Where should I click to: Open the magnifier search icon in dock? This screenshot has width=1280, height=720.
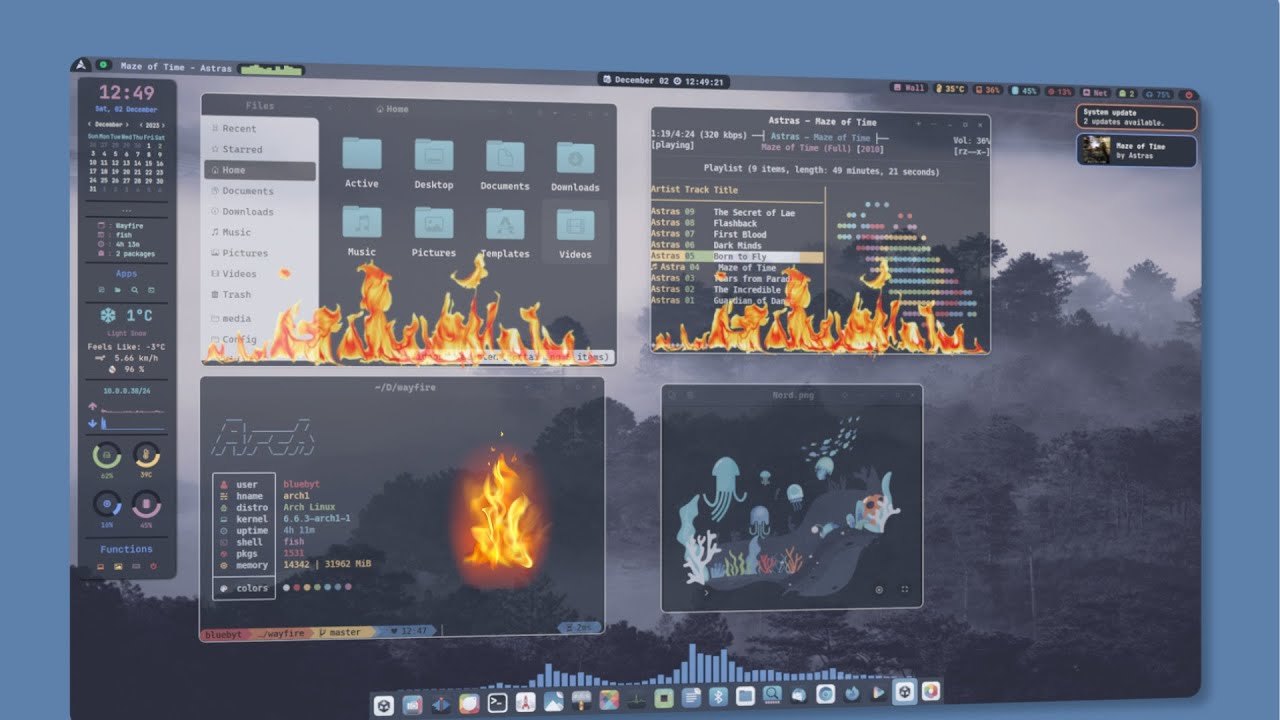tap(772, 695)
